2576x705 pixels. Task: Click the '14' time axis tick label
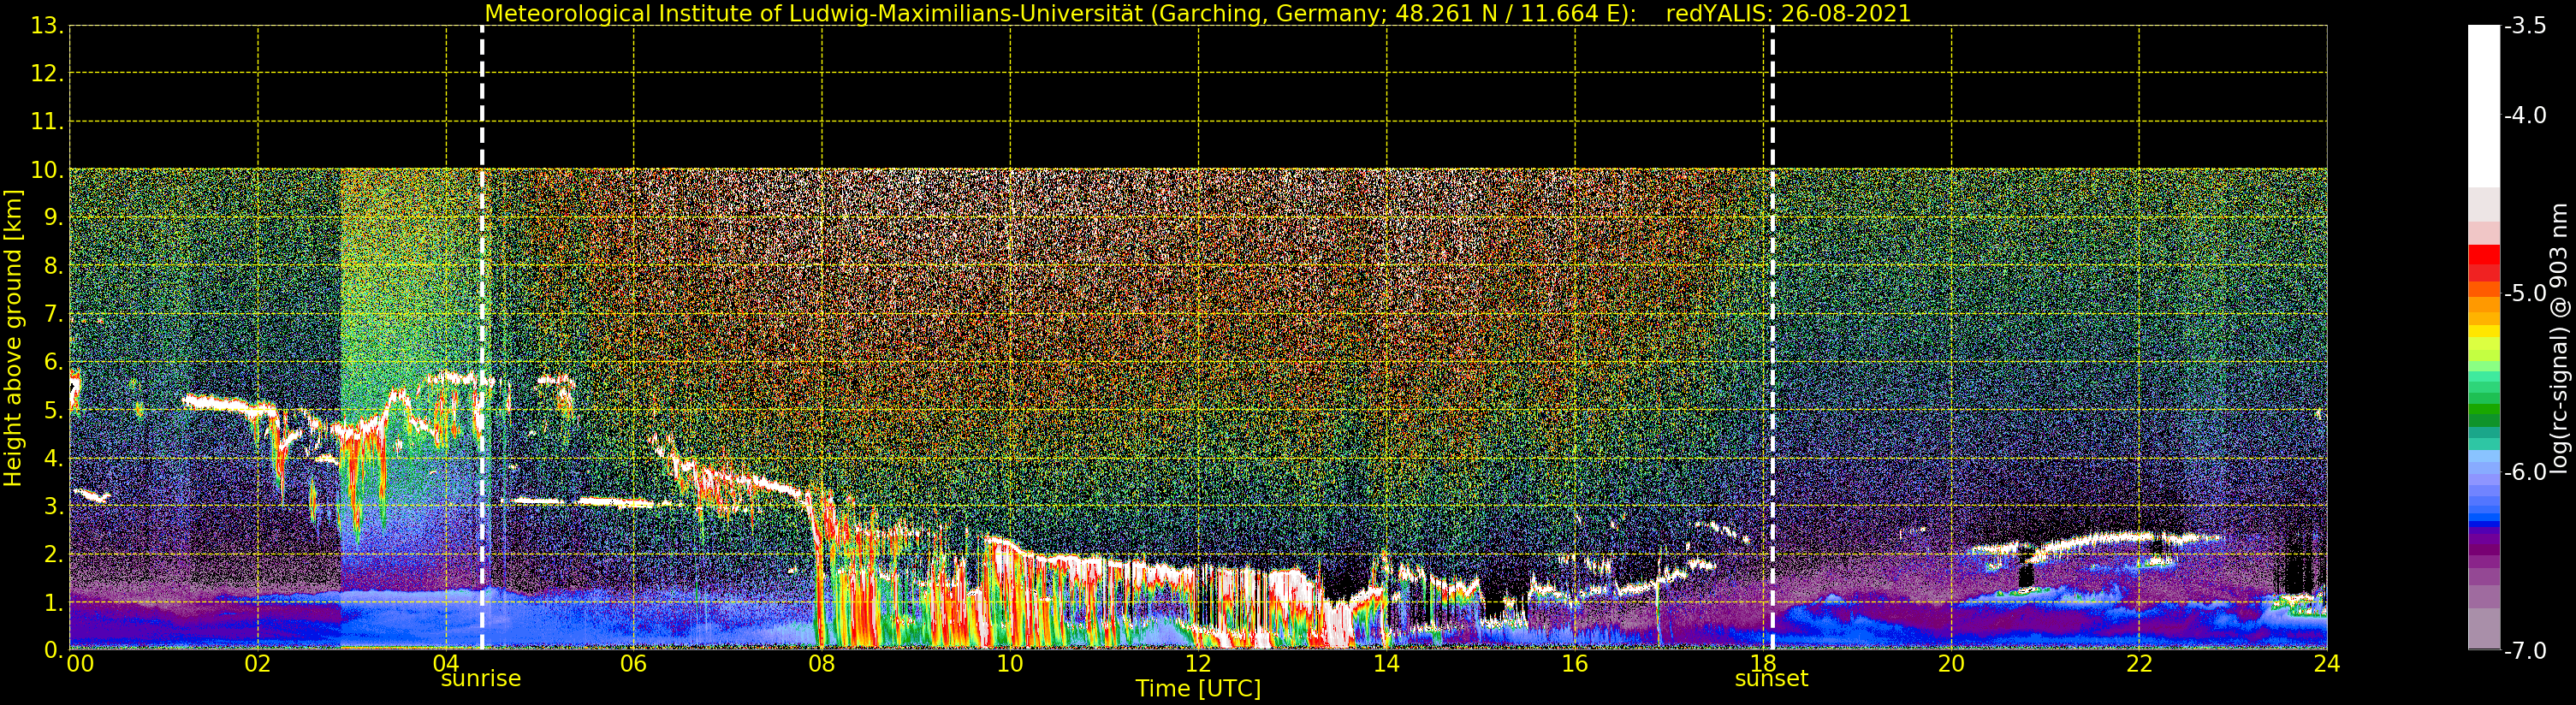coord(1386,664)
